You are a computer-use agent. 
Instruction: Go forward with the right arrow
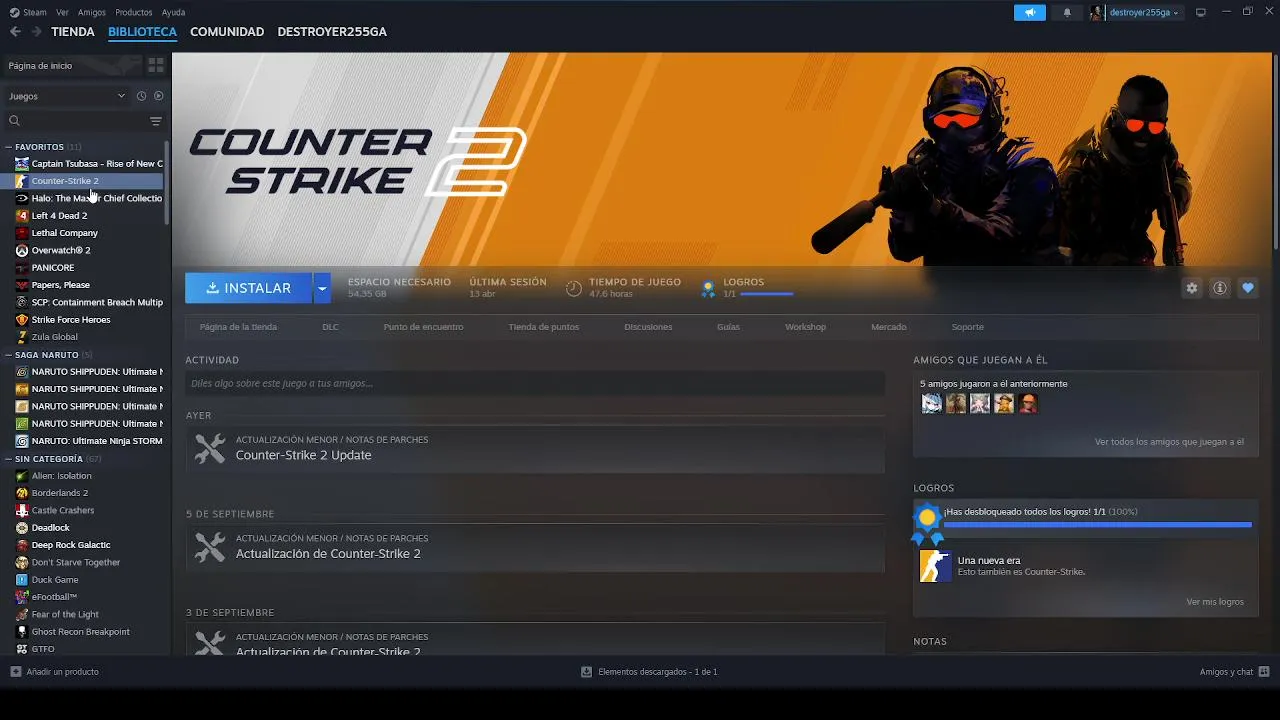point(36,32)
